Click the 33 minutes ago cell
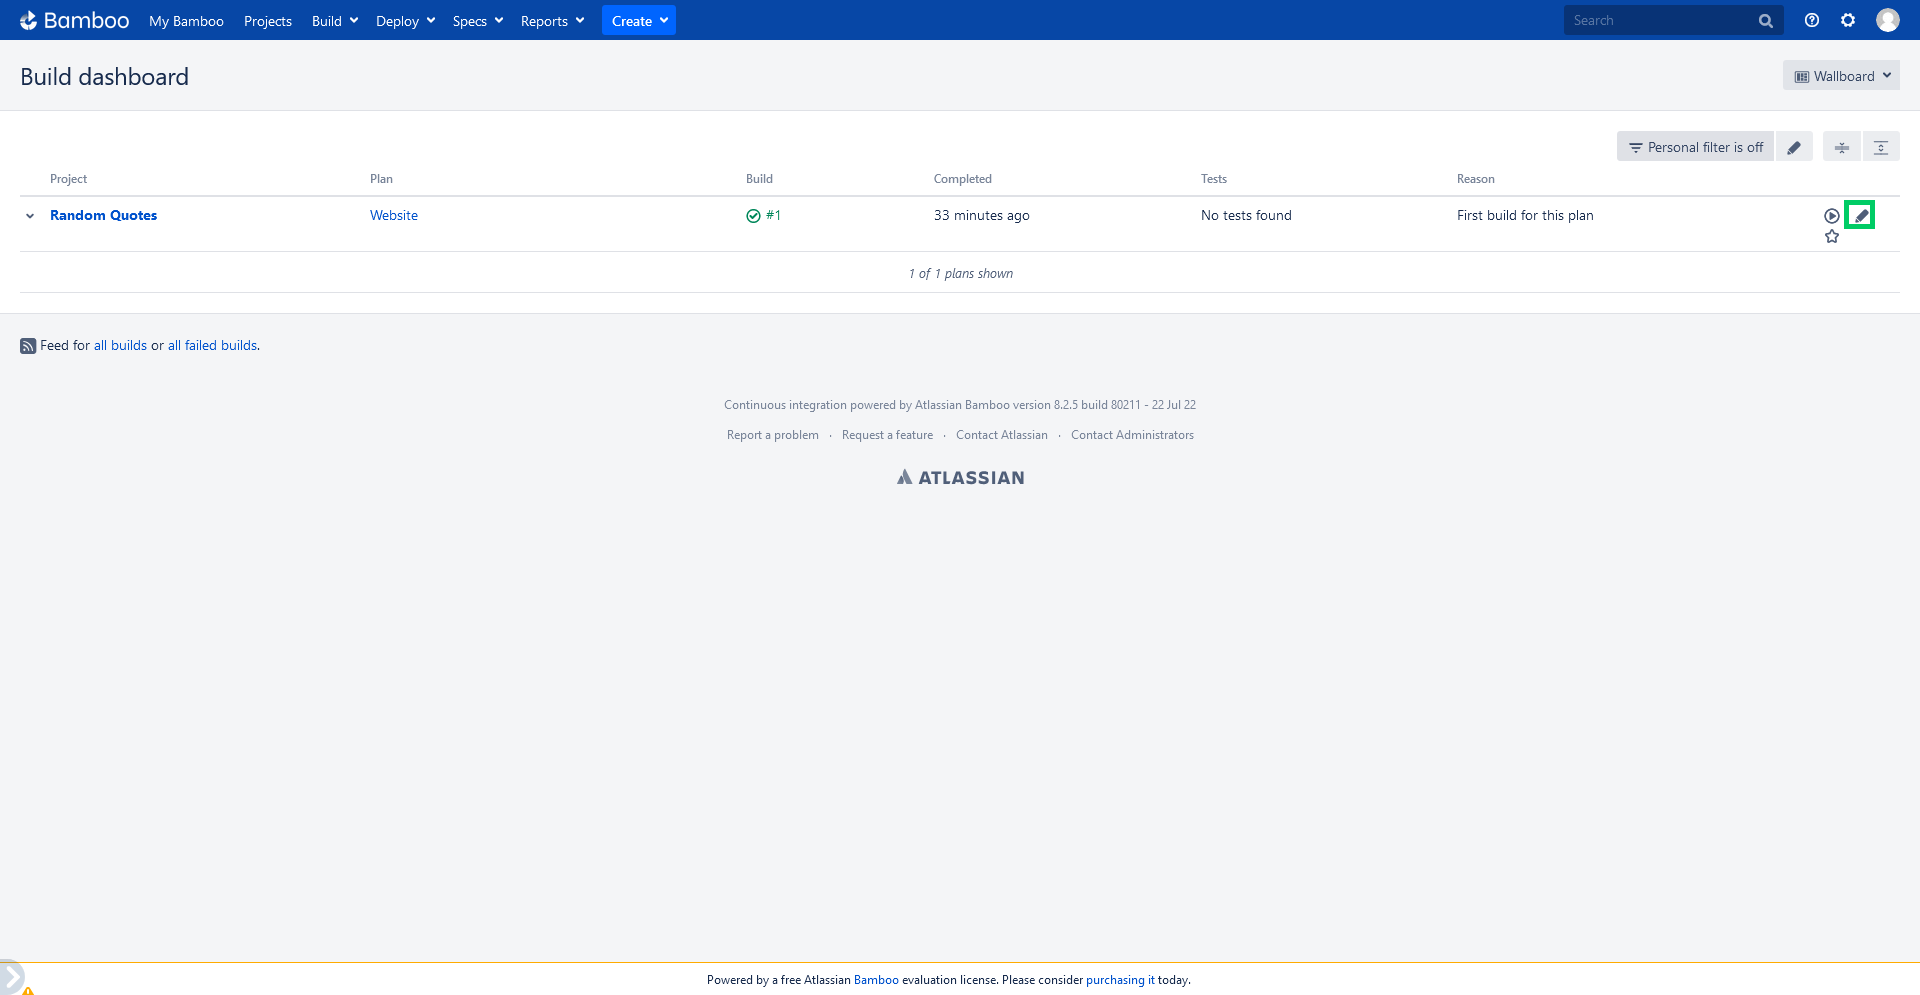Viewport: 1920px width, 995px height. (981, 215)
